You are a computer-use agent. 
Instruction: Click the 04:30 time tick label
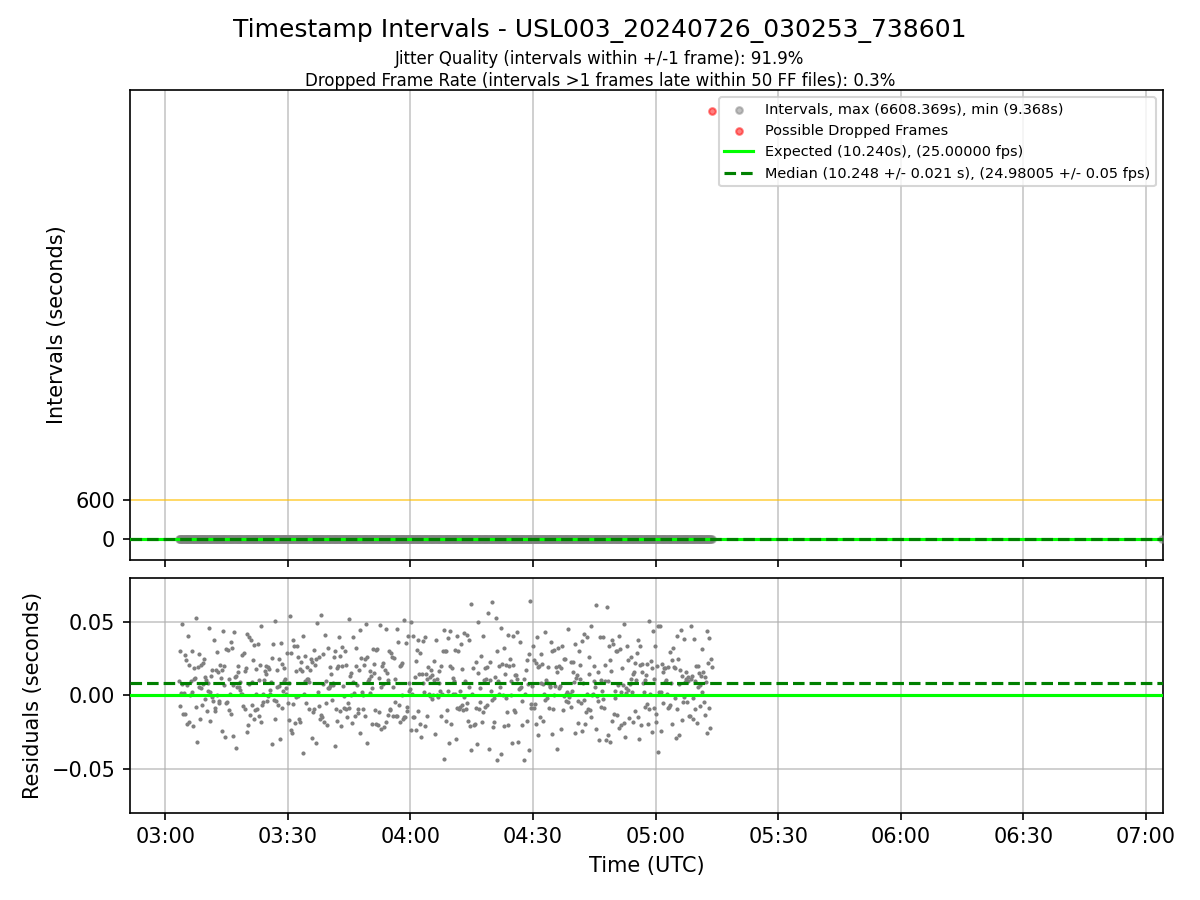(533, 835)
